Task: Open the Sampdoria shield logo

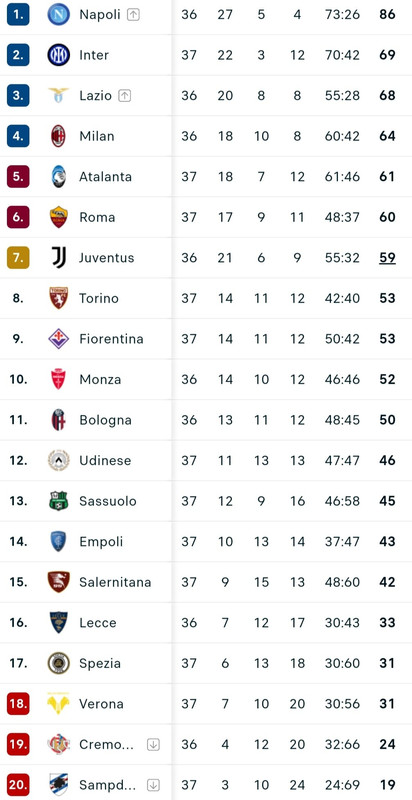Action: point(59,785)
